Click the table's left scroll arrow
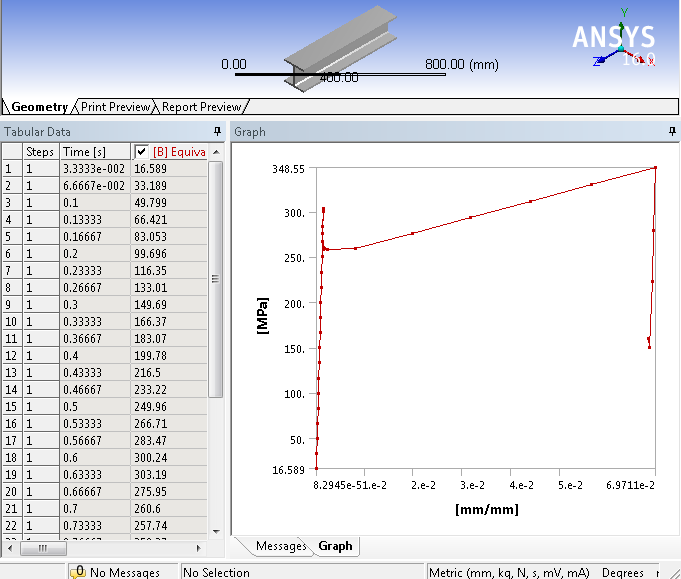Image resolution: width=681 pixels, height=579 pixels. coord(8,548)
